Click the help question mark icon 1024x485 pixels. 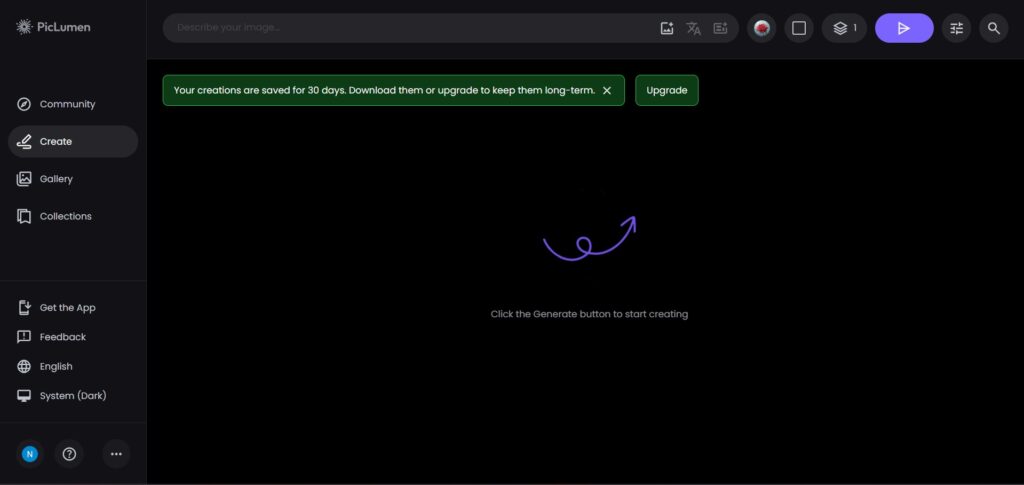[69, 454]
